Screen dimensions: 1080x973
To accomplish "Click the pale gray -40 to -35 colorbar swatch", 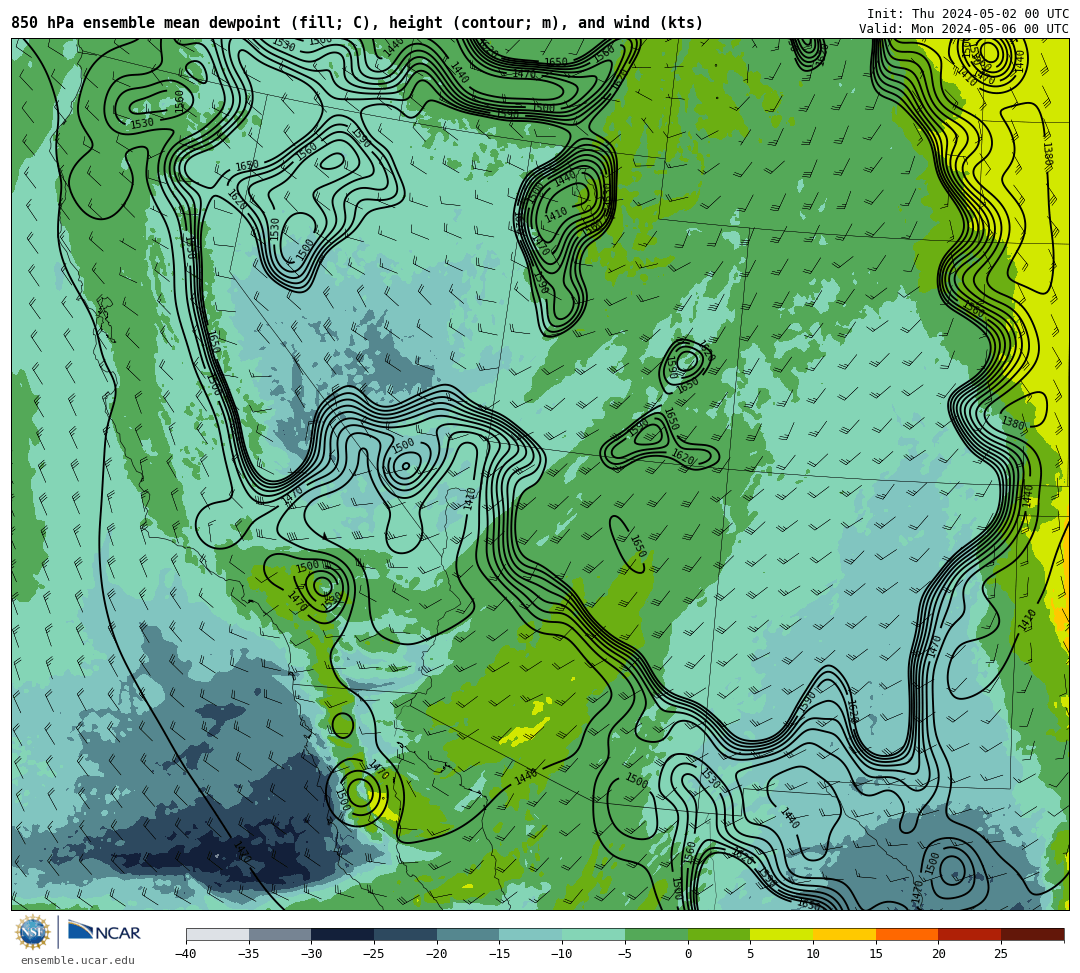I will [x=218, y=934].
